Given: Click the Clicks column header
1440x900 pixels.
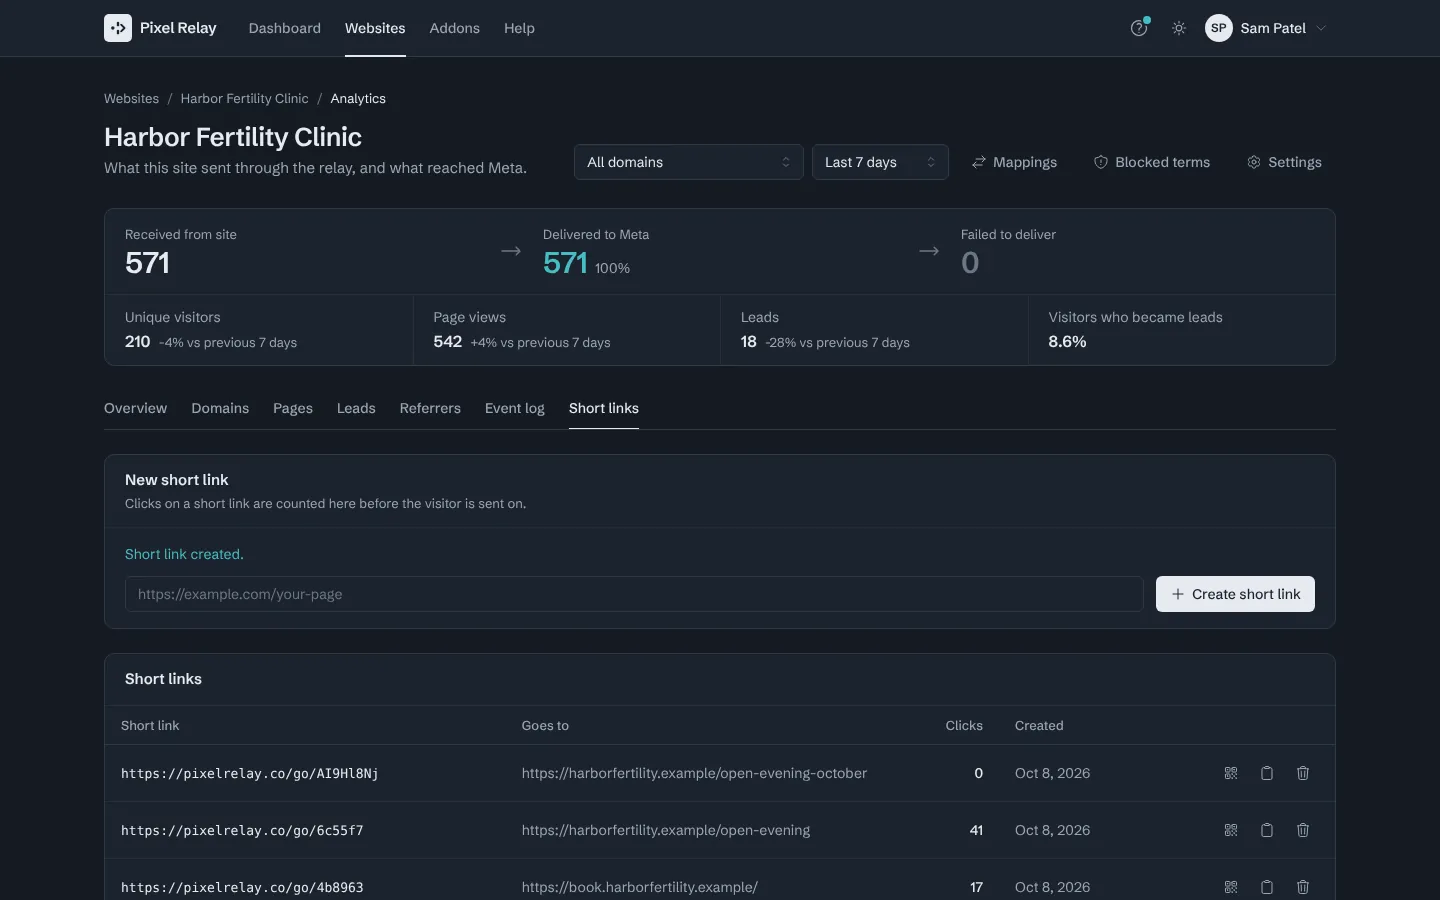Looking at the screenshot, I should (x=964, y=725).
